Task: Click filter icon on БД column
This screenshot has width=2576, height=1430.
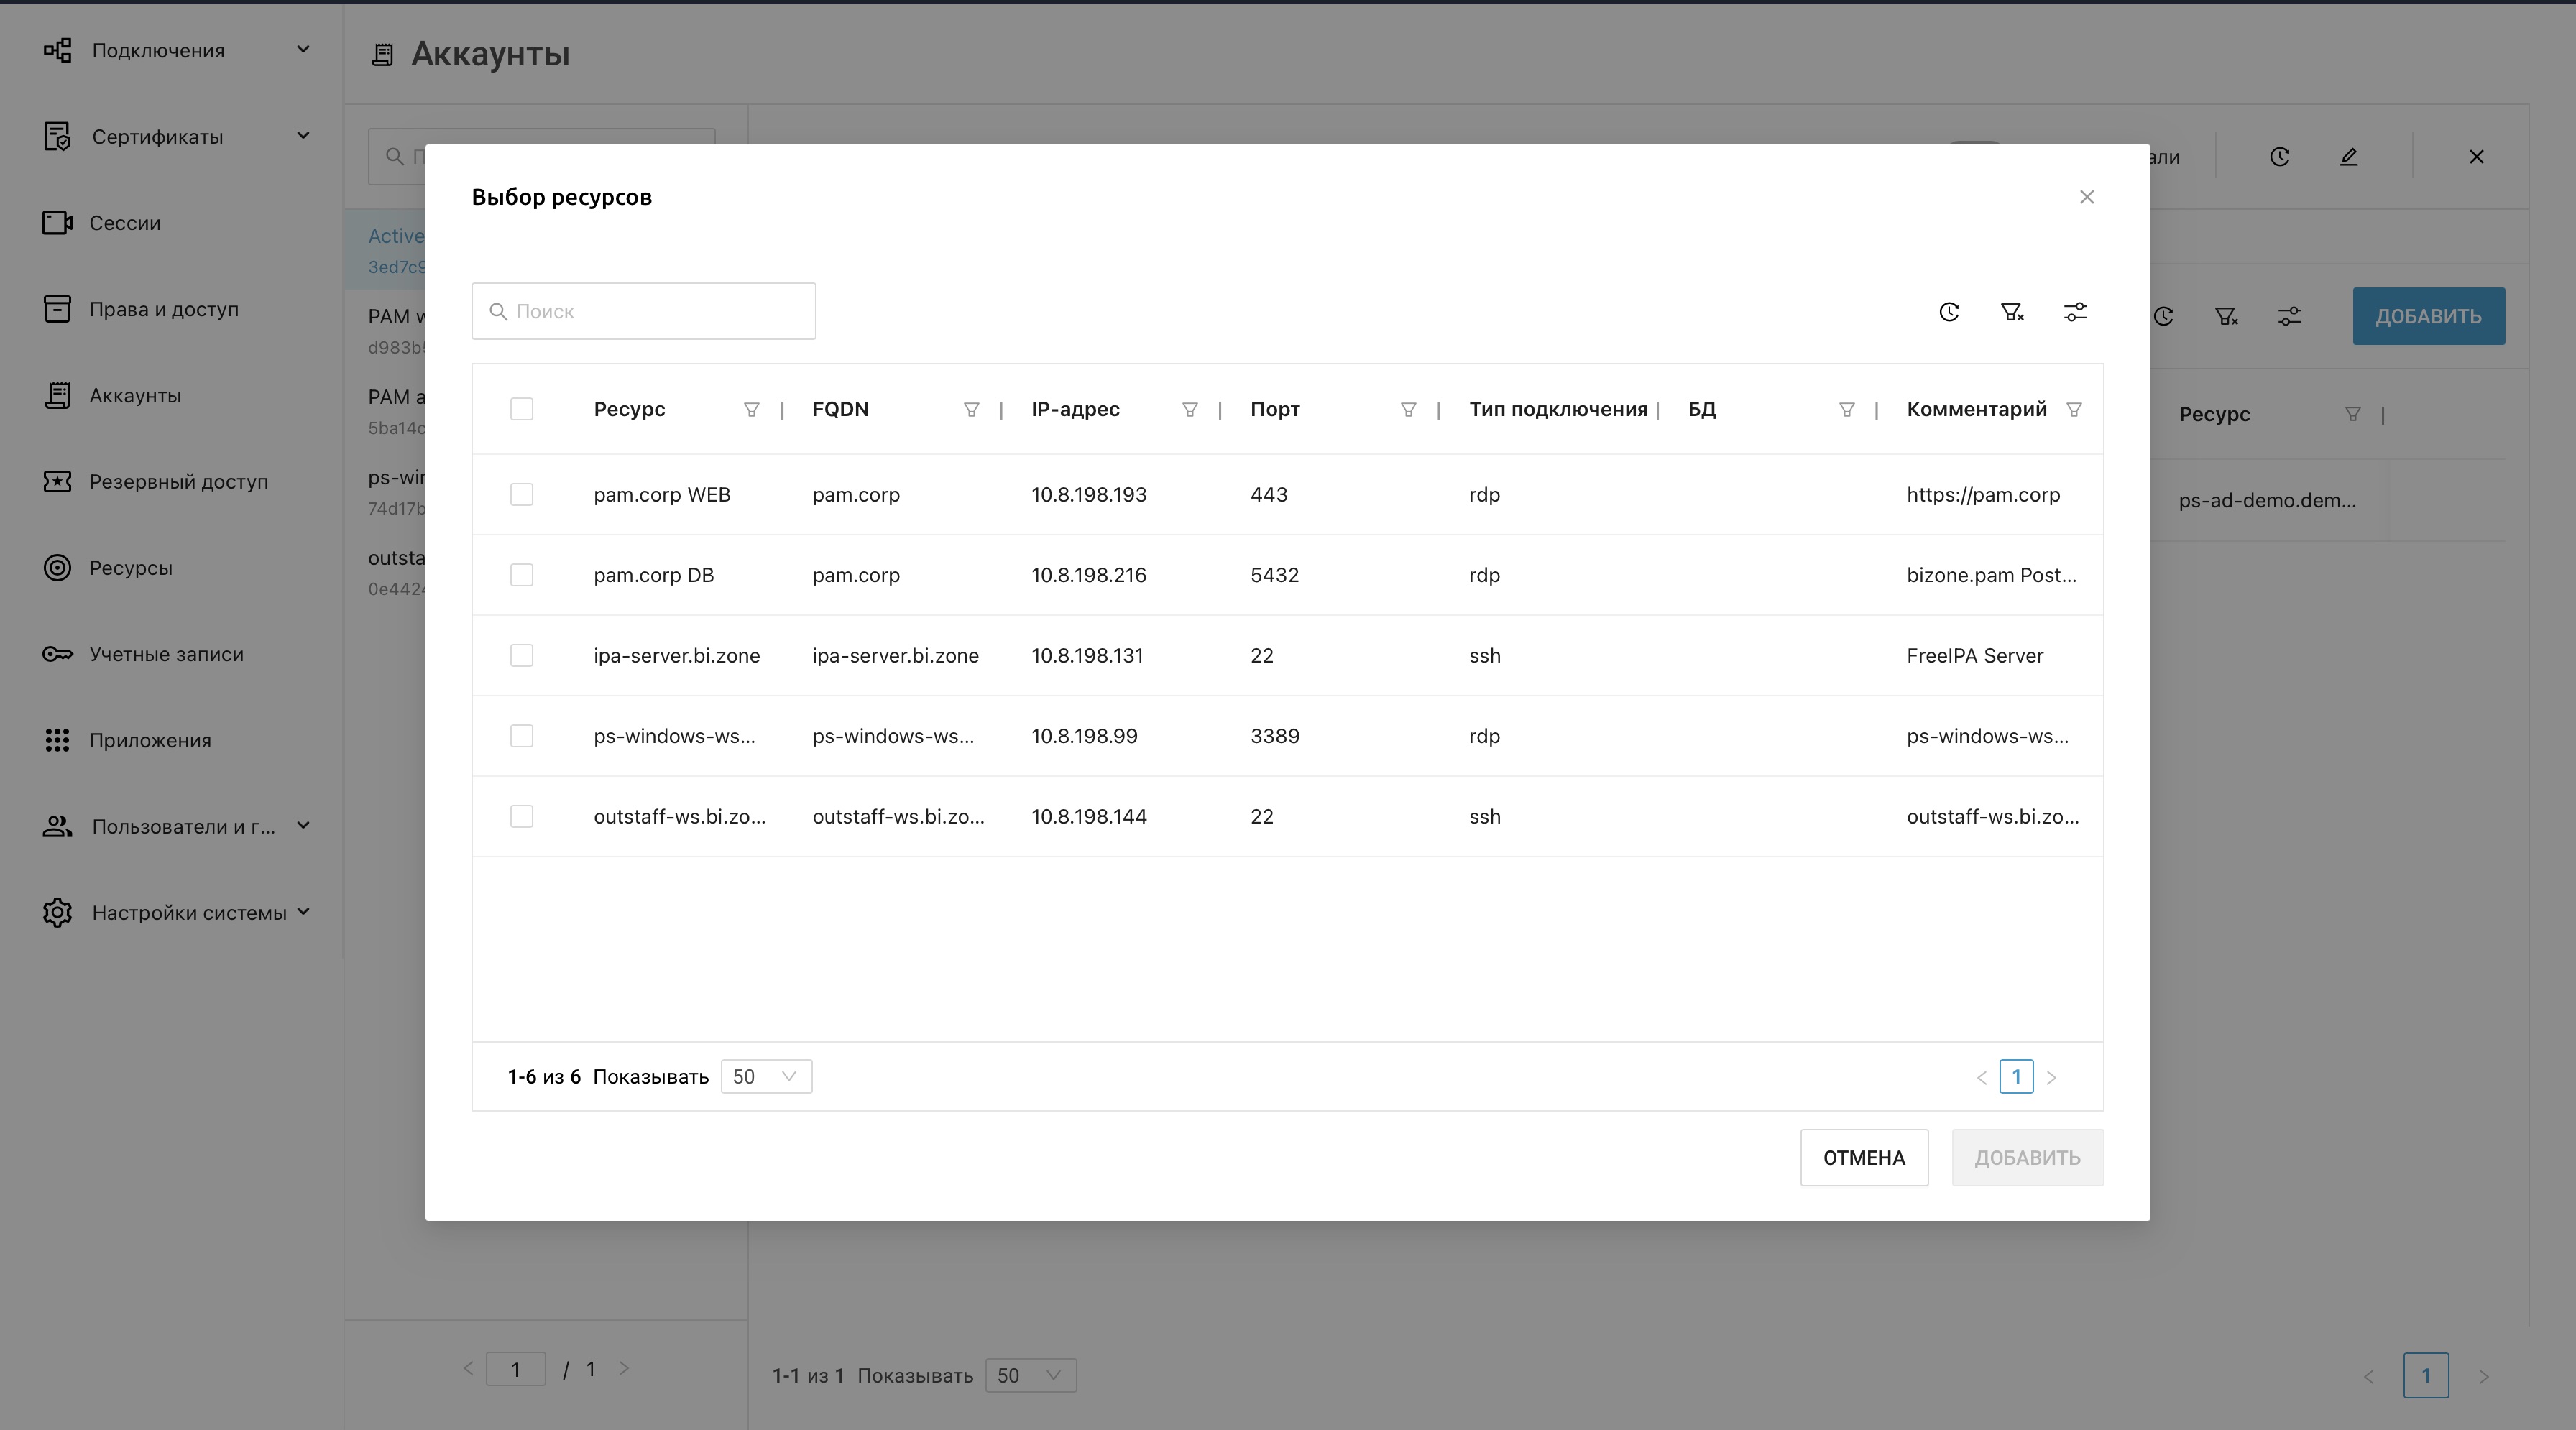Action: [x=1846, y=409]
